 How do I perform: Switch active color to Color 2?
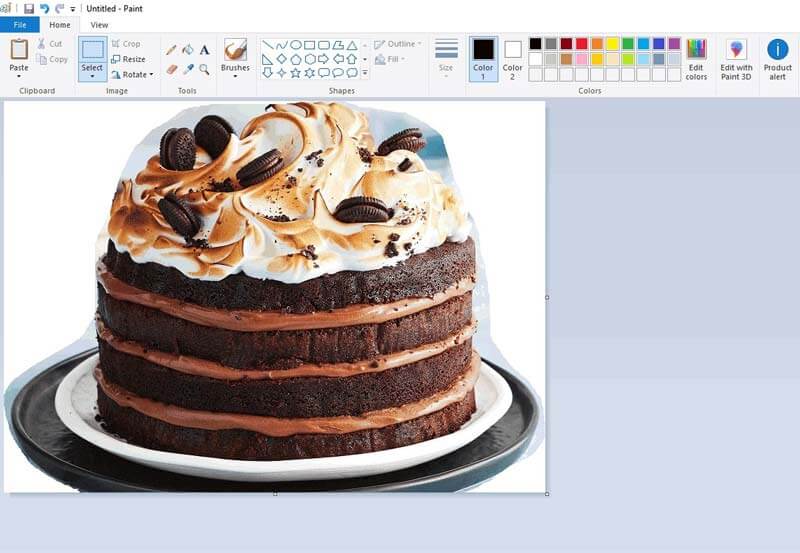point(512,58)
